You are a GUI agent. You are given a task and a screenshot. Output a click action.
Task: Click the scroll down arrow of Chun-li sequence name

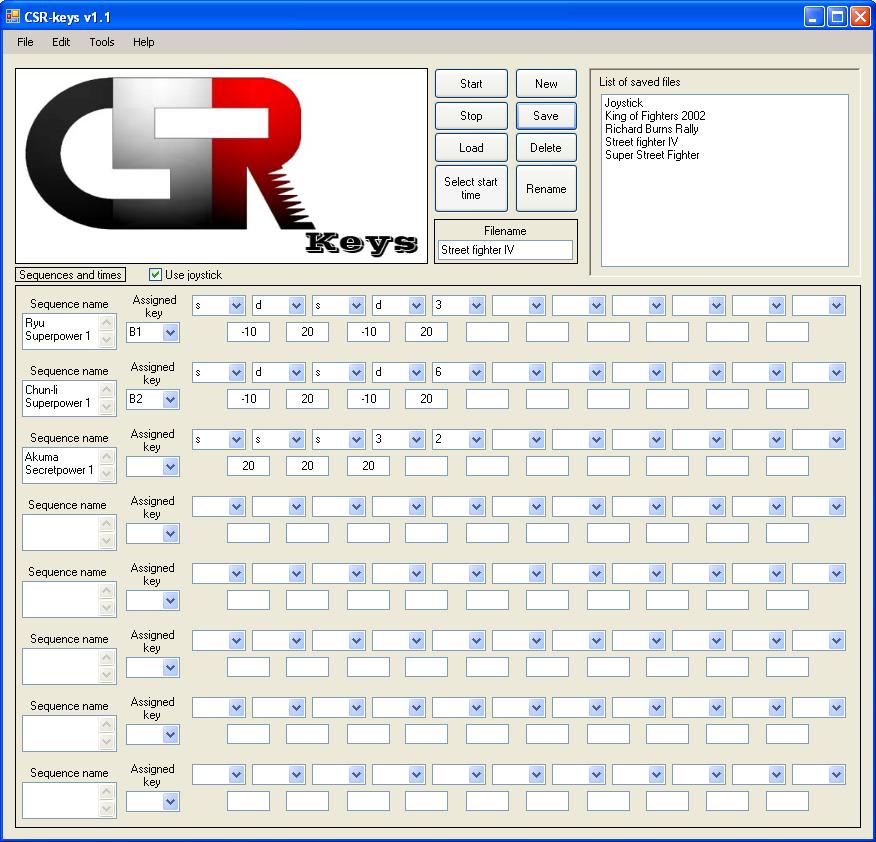pyautogui.click(x=107, y=407)
